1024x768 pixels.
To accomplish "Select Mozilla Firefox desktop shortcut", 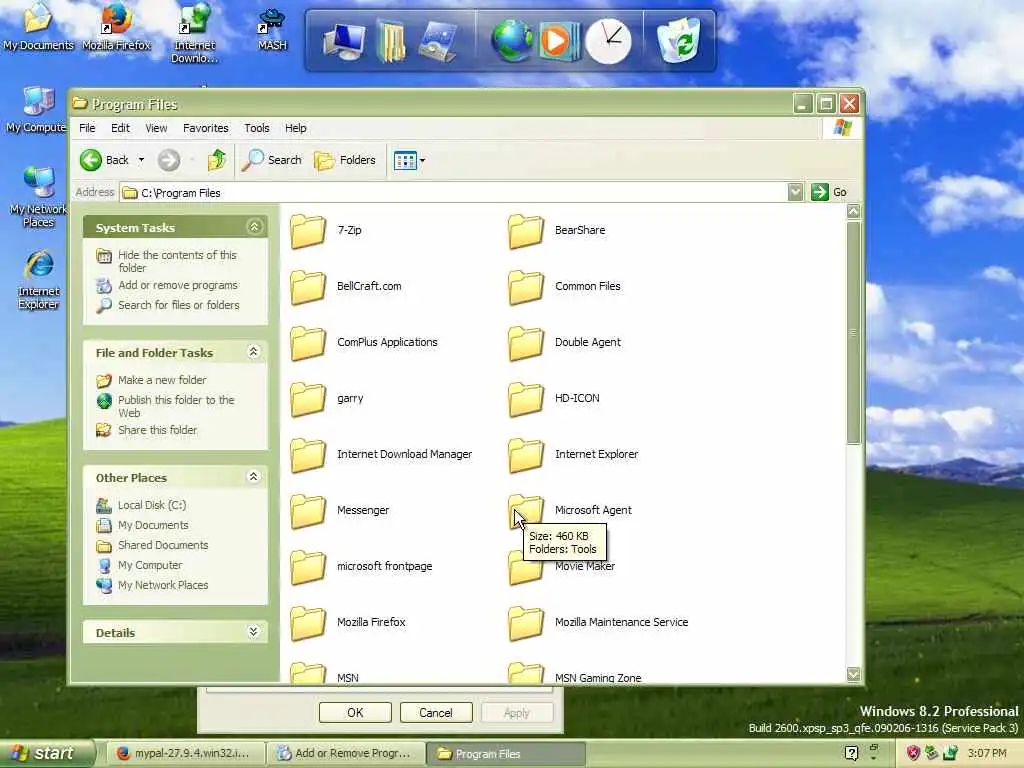I will tap(116, 29).
